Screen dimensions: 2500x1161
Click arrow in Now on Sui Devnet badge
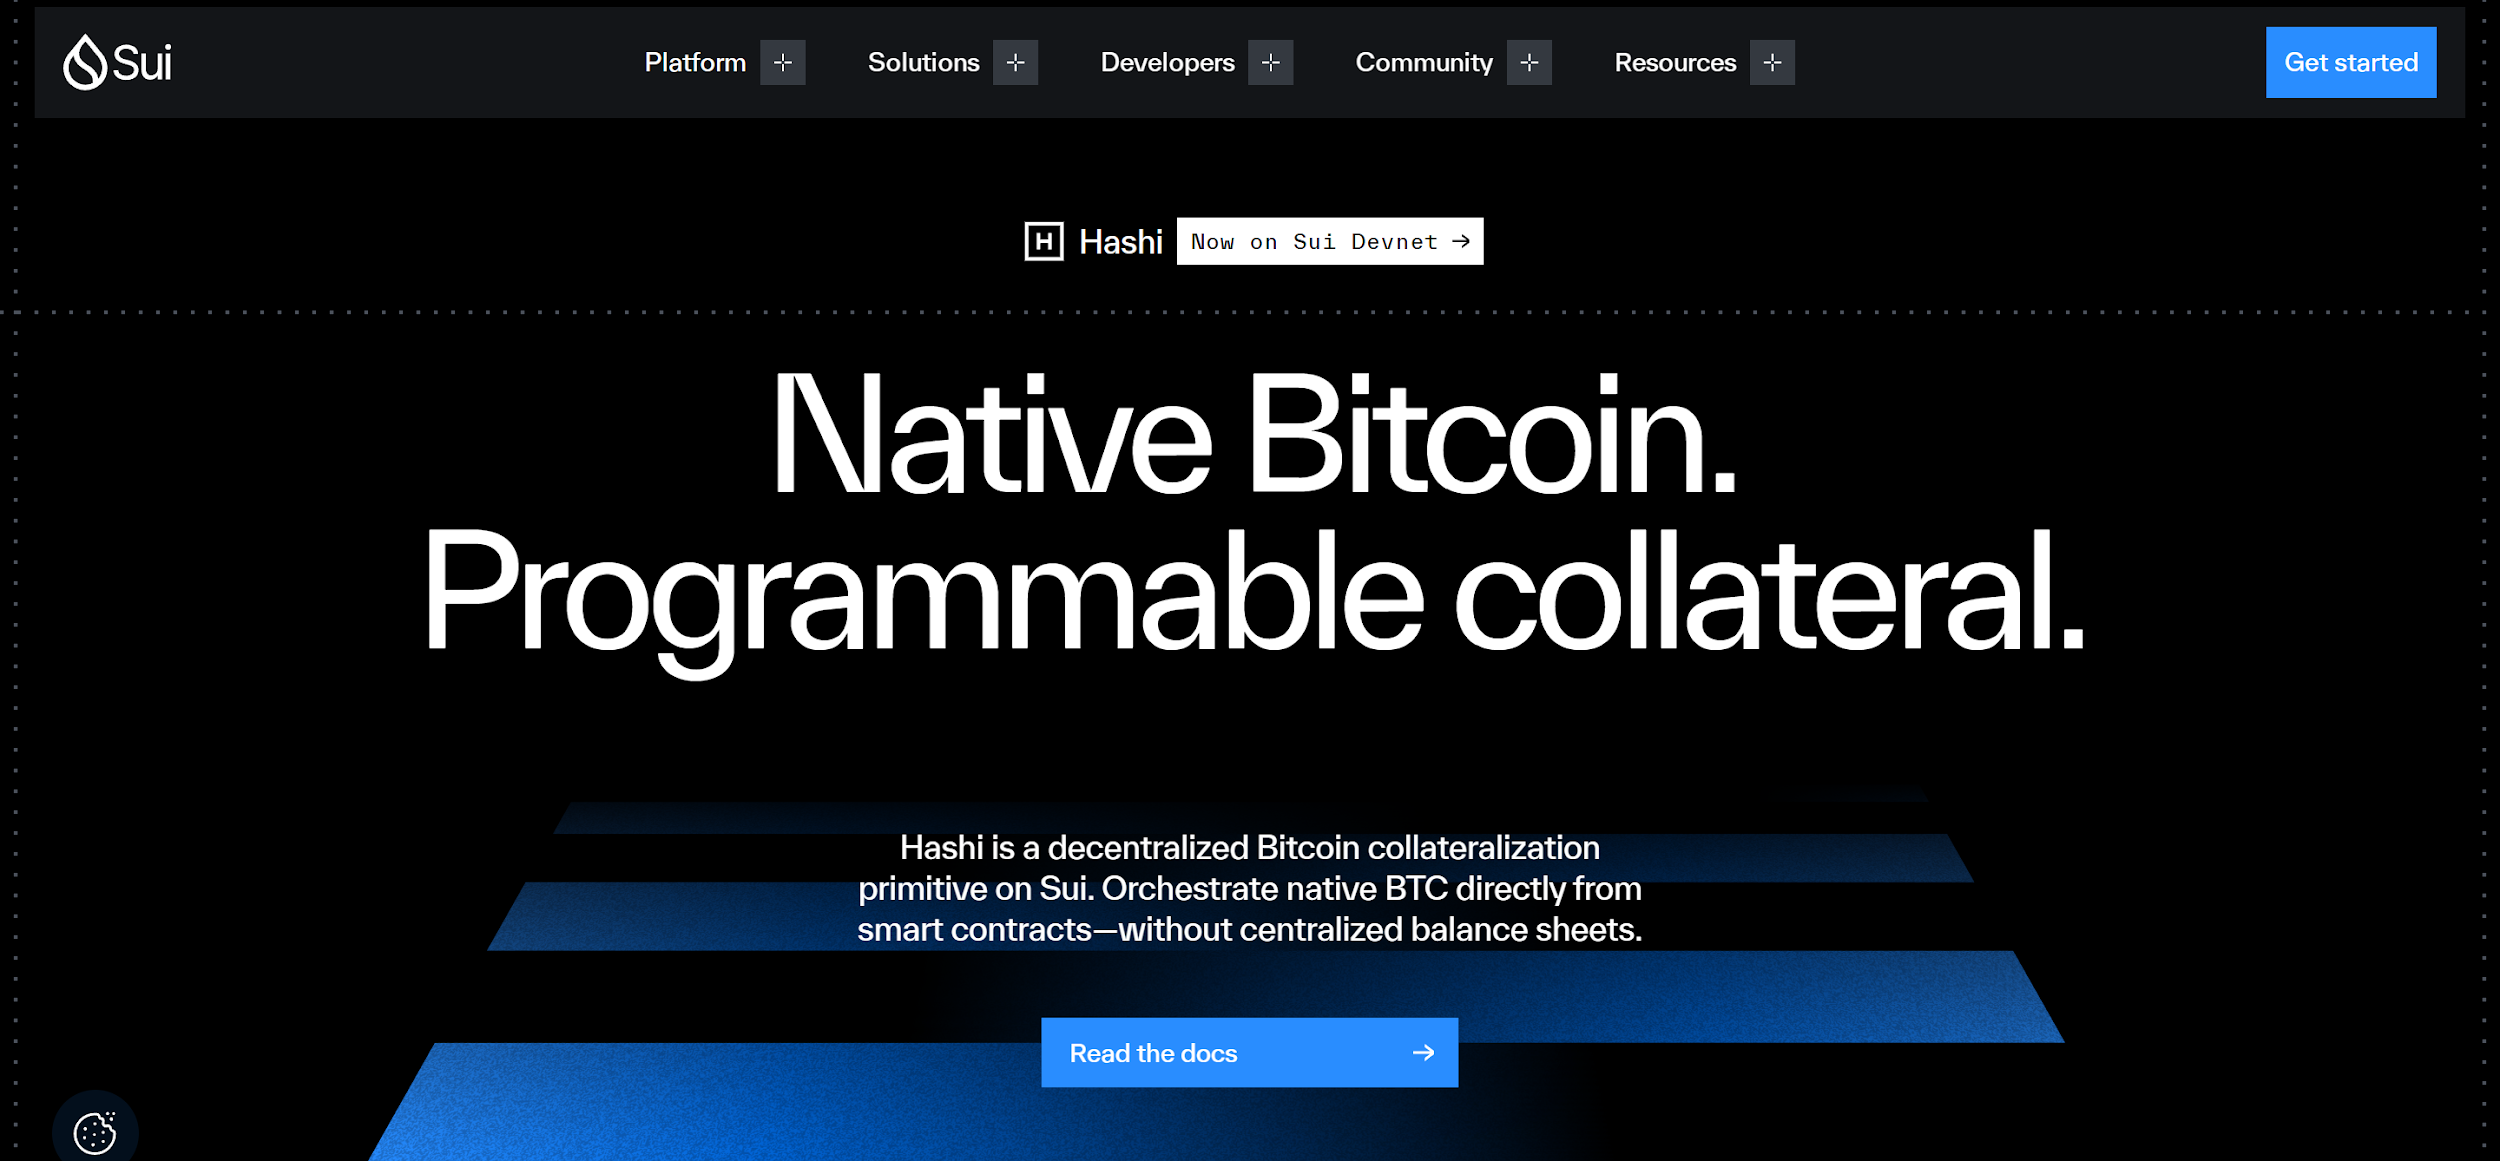coord(1461,241)
